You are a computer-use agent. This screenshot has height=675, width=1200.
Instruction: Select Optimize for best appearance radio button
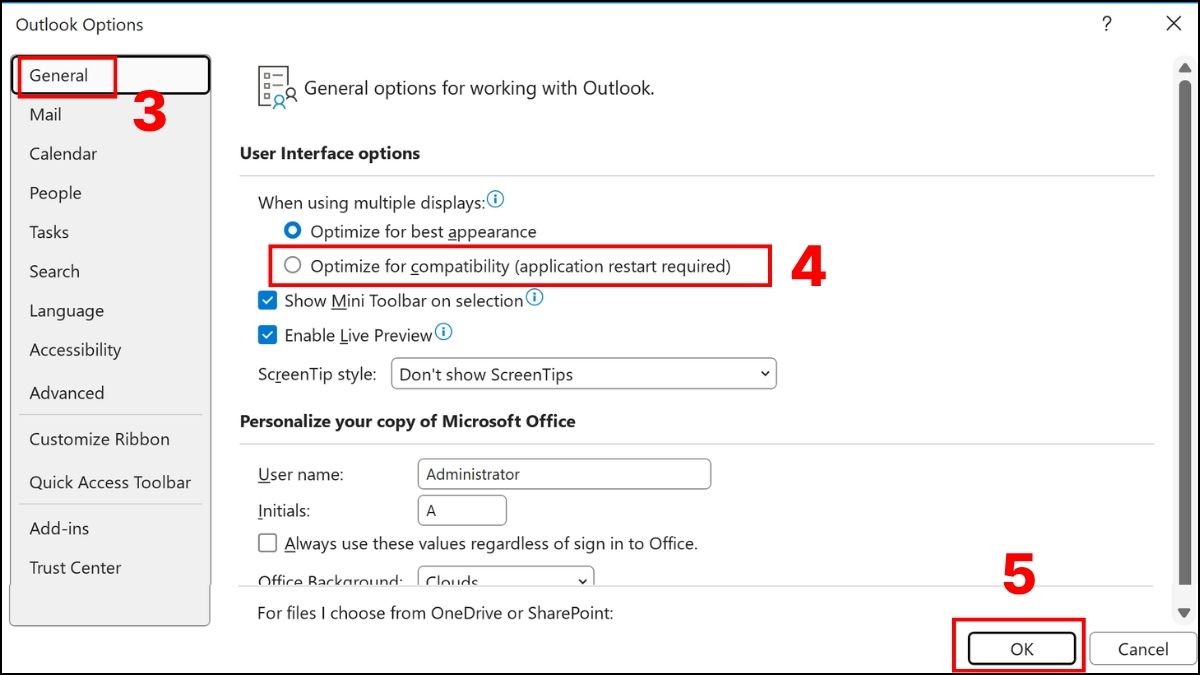click(x=292, y=231)
